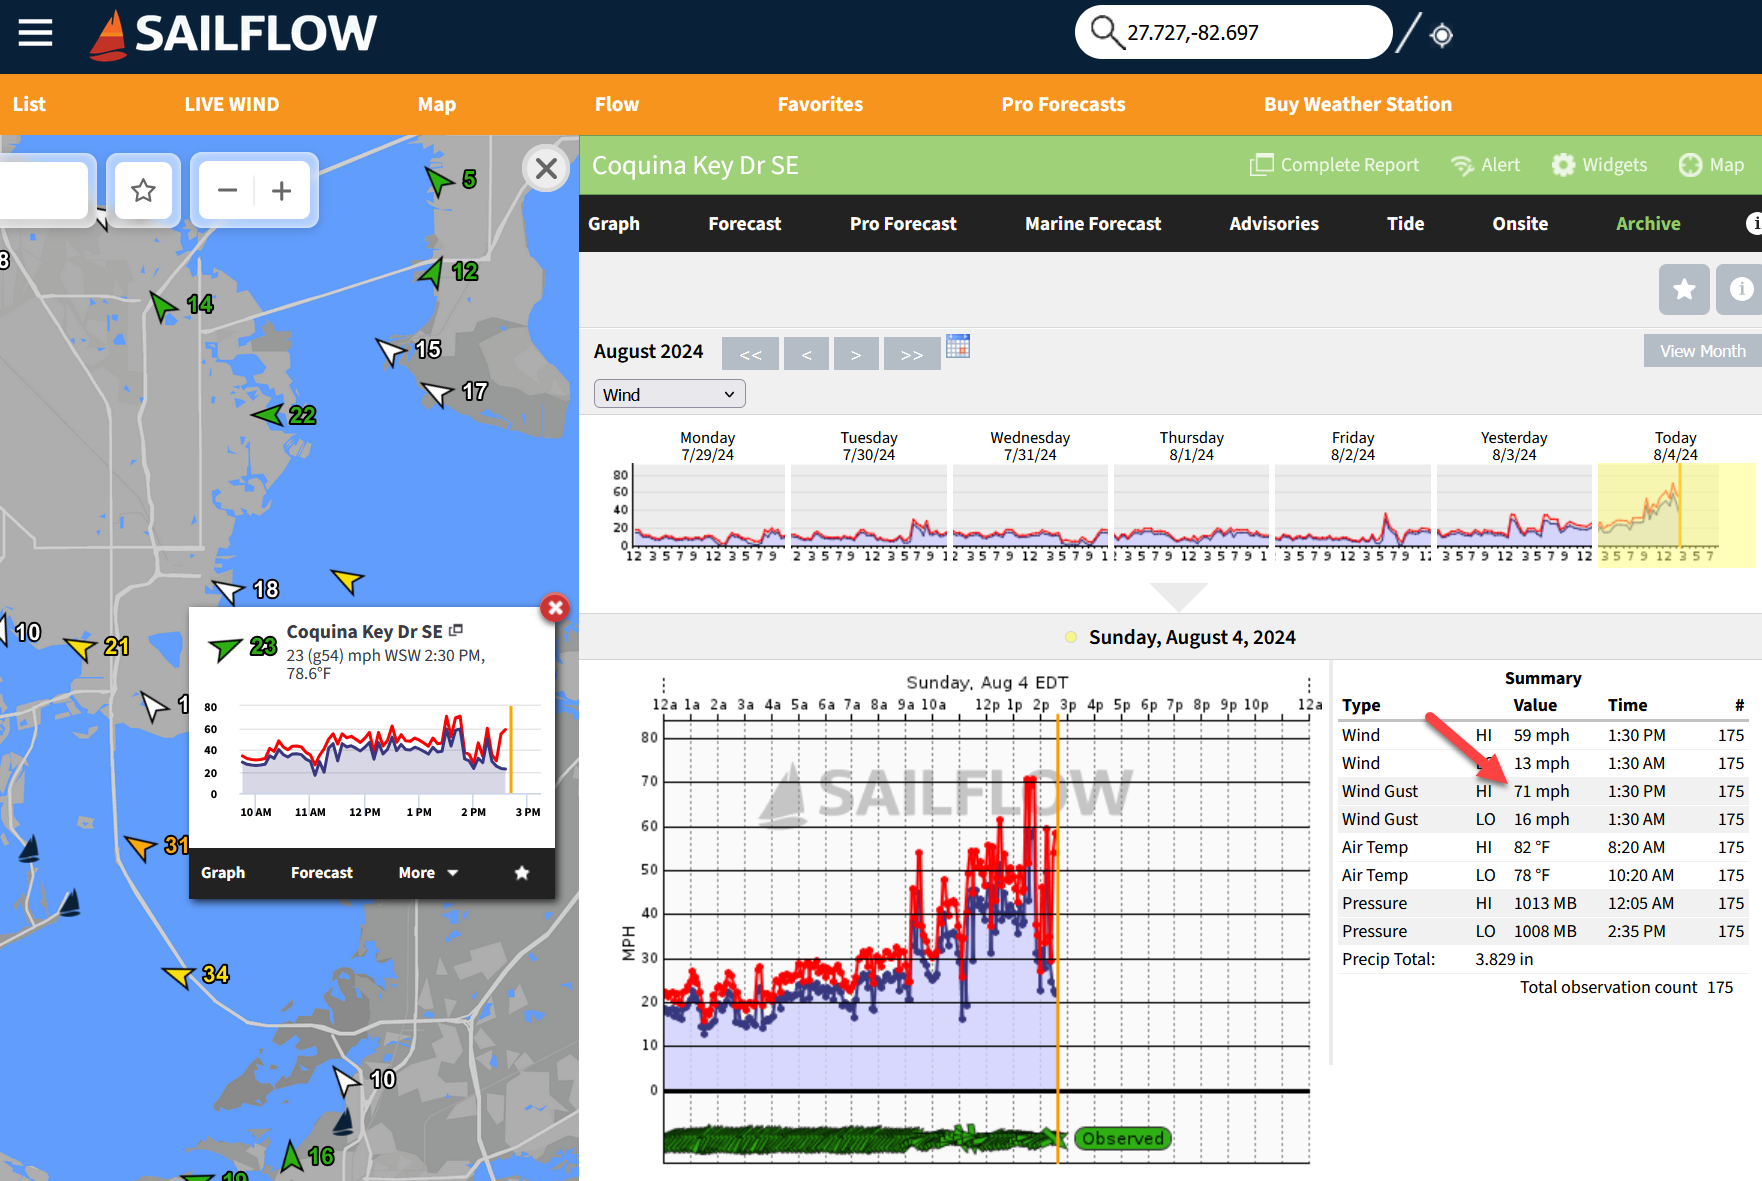Open the Pro Forecast tab
Viewport: 1762px width, 1181px height.
(x=903, y=224)
